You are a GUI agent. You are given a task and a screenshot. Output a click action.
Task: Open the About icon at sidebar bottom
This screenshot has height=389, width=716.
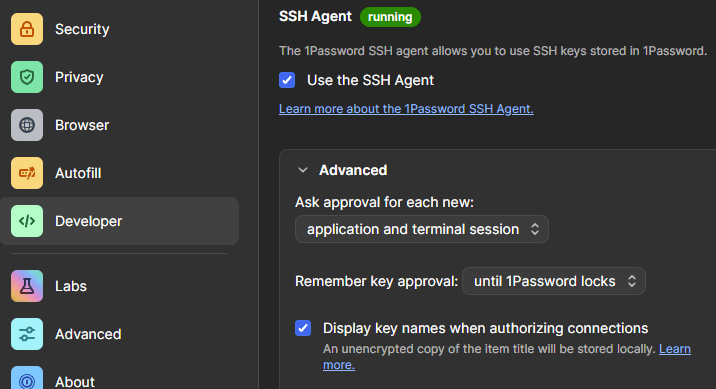coord(27,378)
